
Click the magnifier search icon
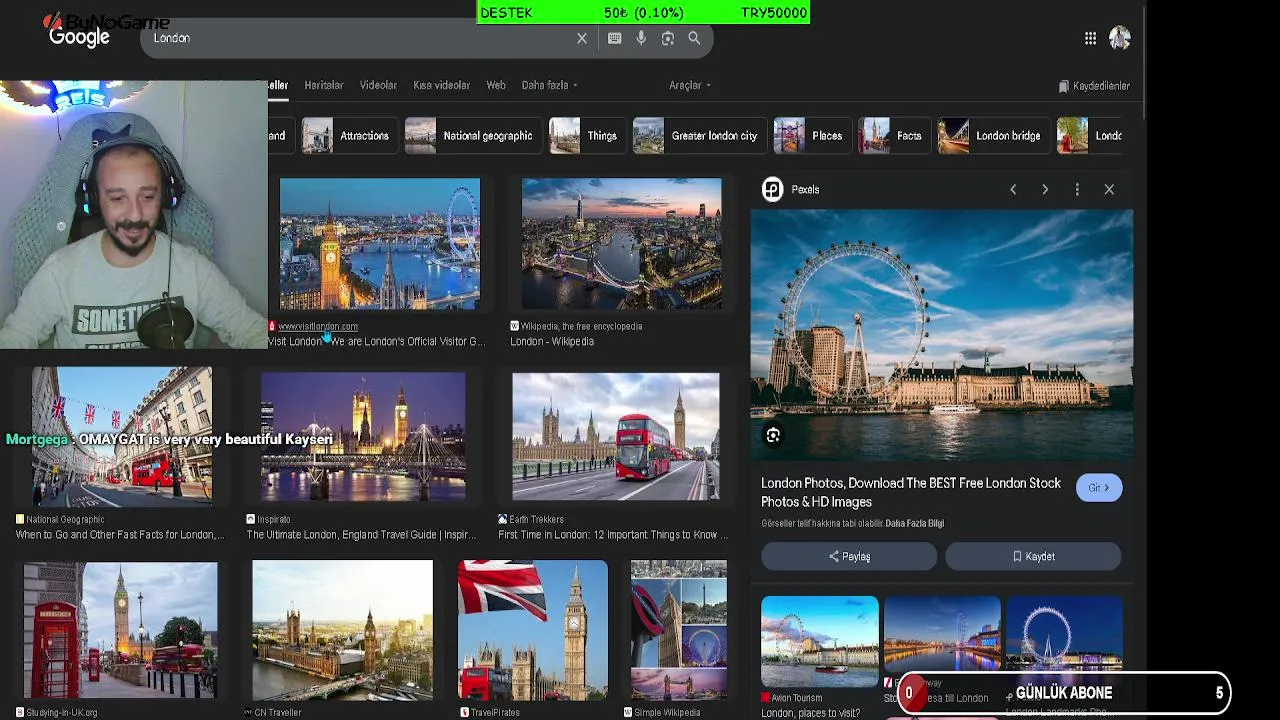(x=694, y=38)
